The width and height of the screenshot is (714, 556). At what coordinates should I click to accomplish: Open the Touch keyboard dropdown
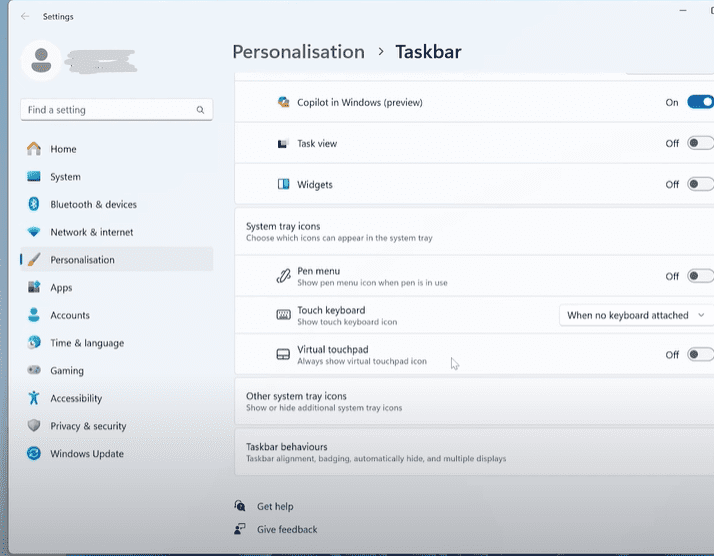coord(635,315)
